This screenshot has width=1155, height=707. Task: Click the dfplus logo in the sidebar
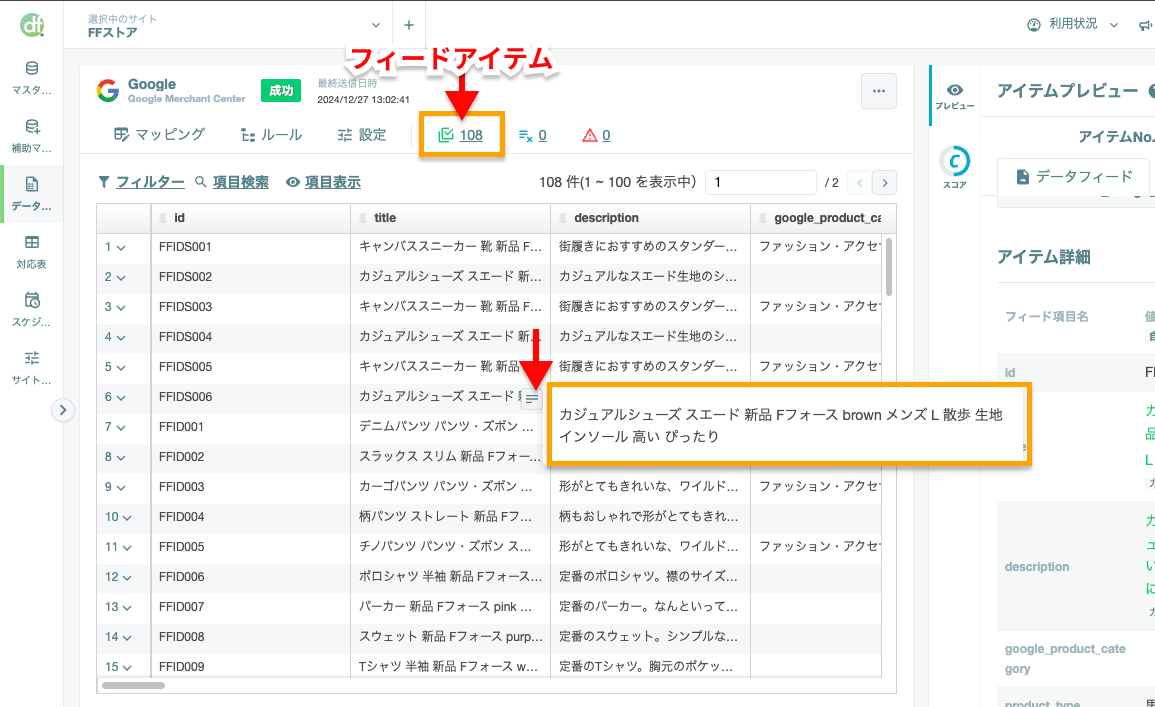(x=32, y=25)
